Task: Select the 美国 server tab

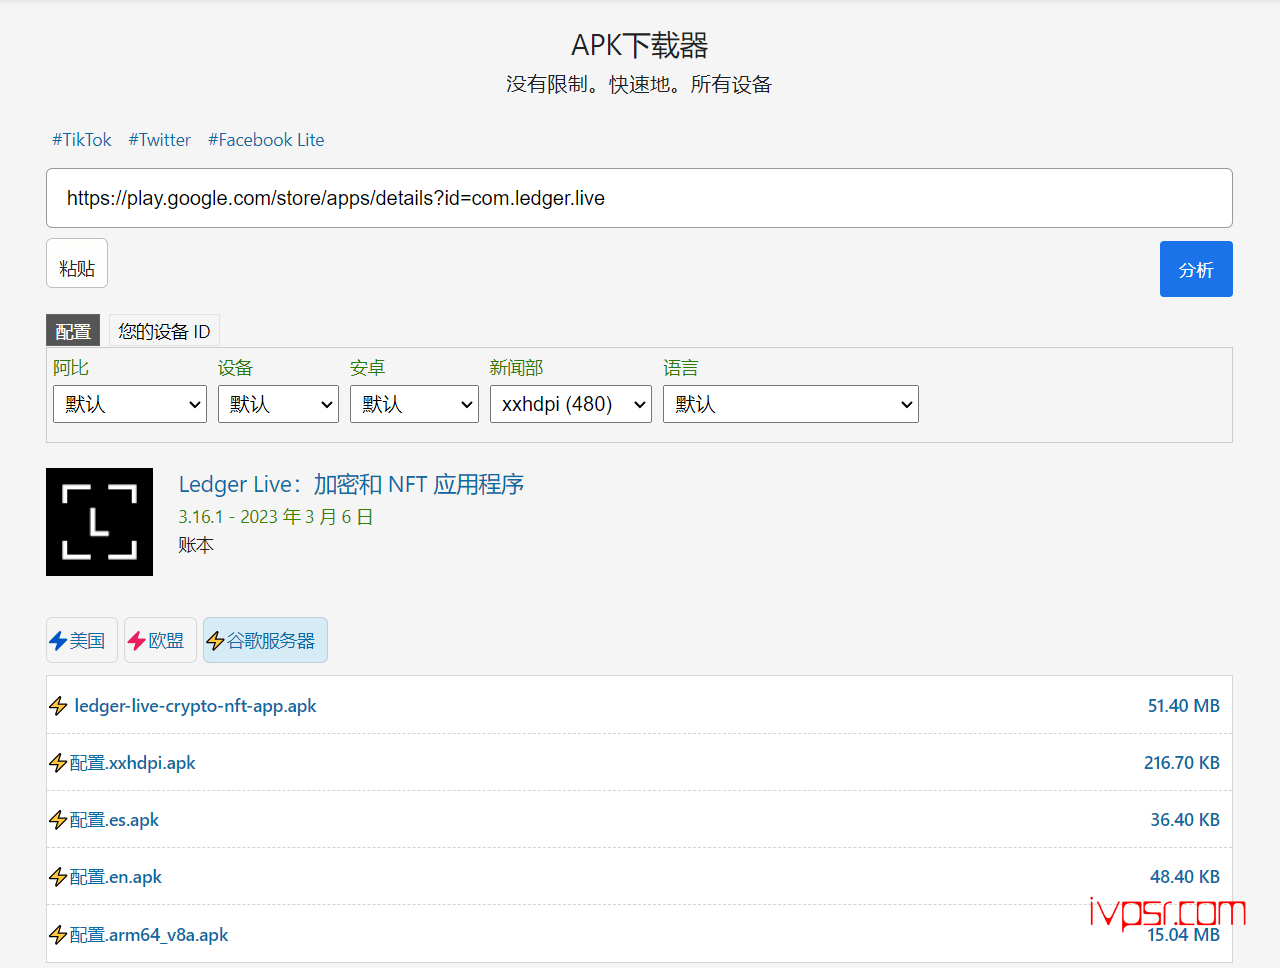Action: 82,640
